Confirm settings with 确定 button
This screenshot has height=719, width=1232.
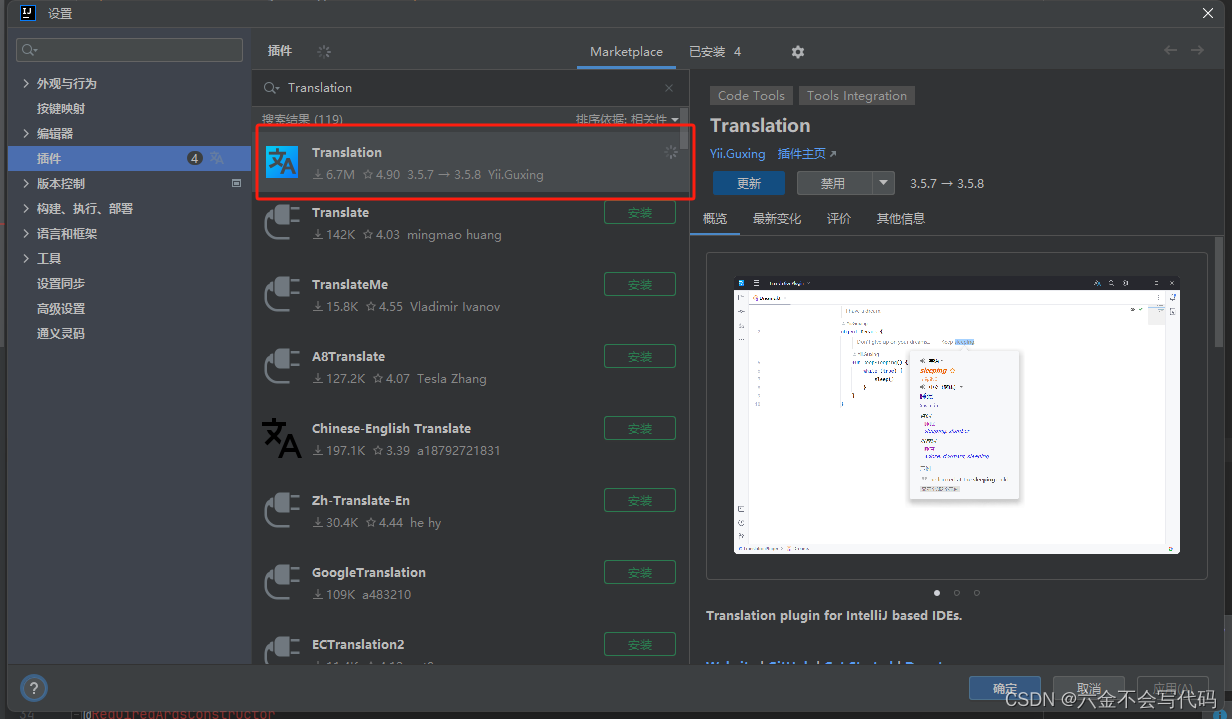[x=1005, y=688]
